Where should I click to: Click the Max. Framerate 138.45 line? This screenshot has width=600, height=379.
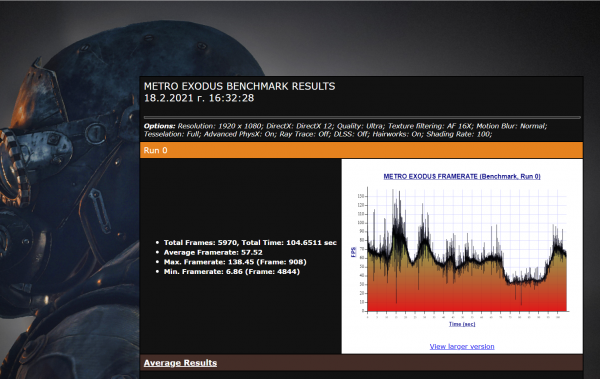coord(235,262)
